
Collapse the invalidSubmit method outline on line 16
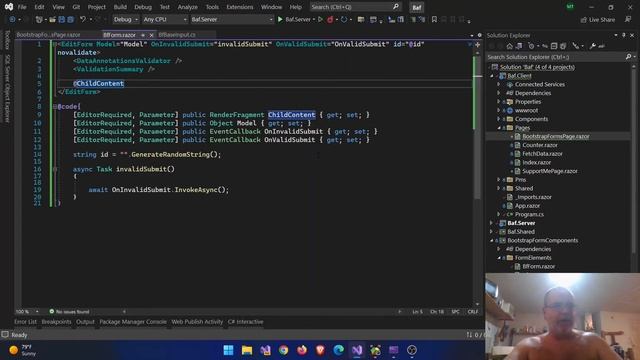pyautogui.click(x=55, y=169)
